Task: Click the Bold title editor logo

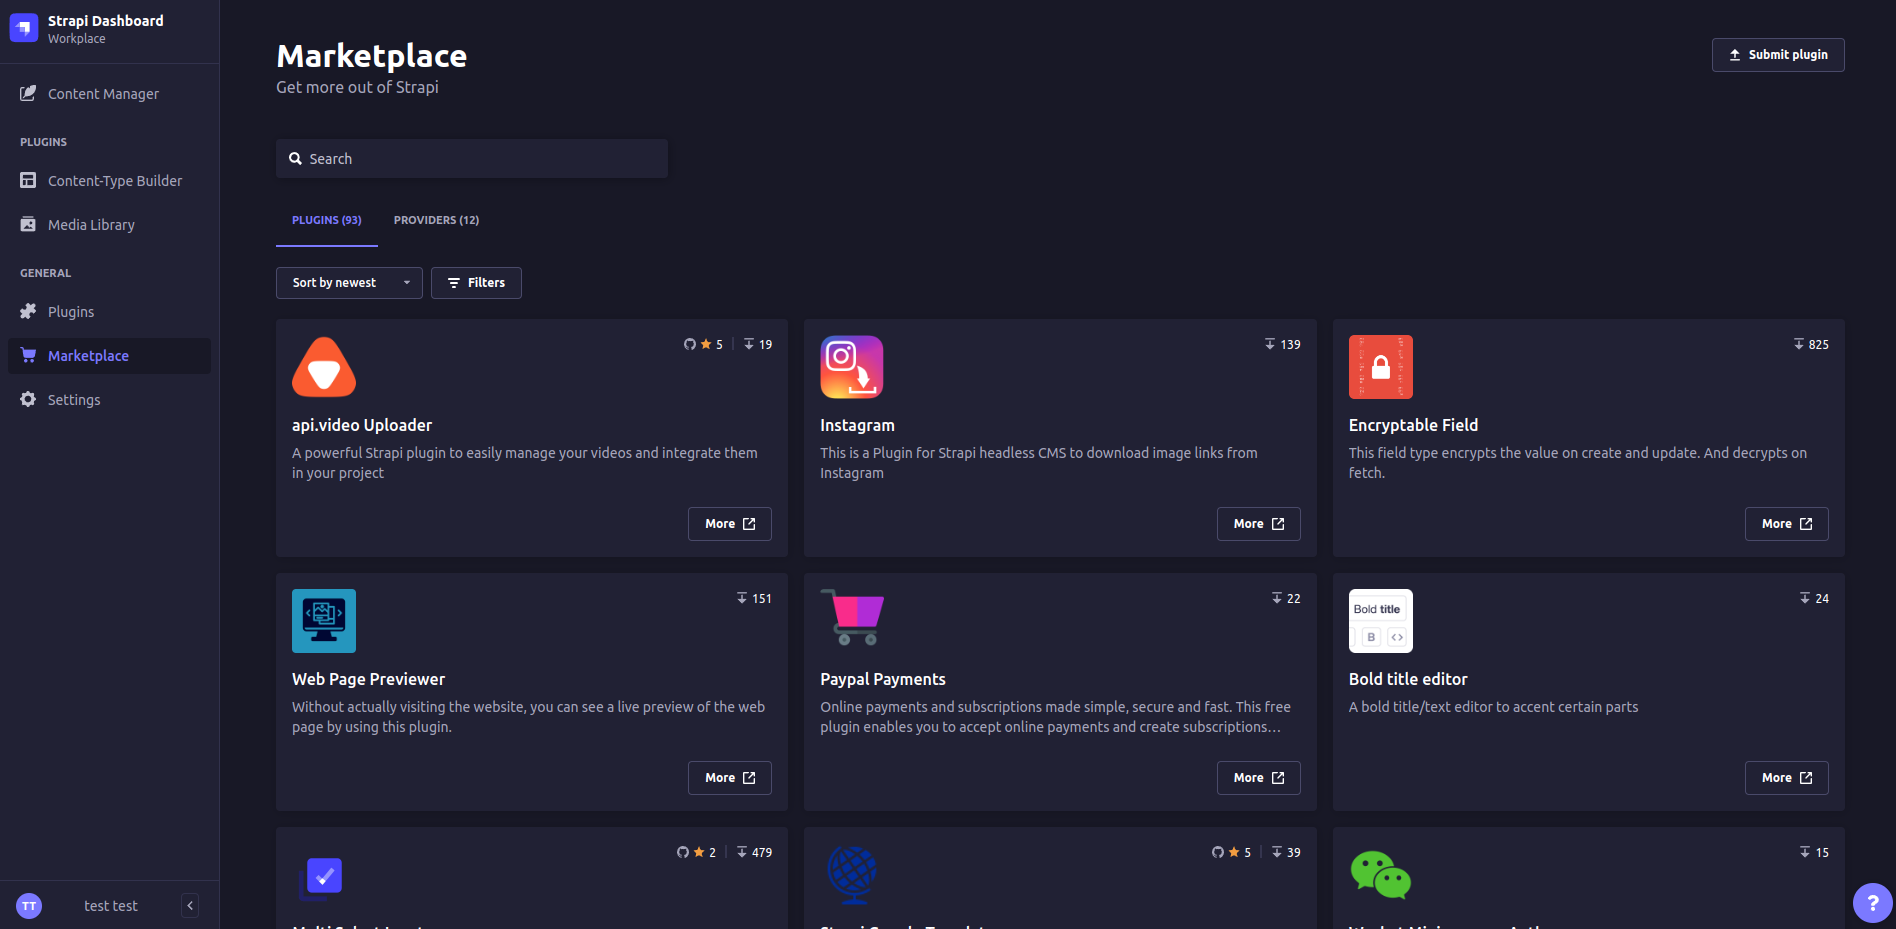Action: coord(1381,621)
